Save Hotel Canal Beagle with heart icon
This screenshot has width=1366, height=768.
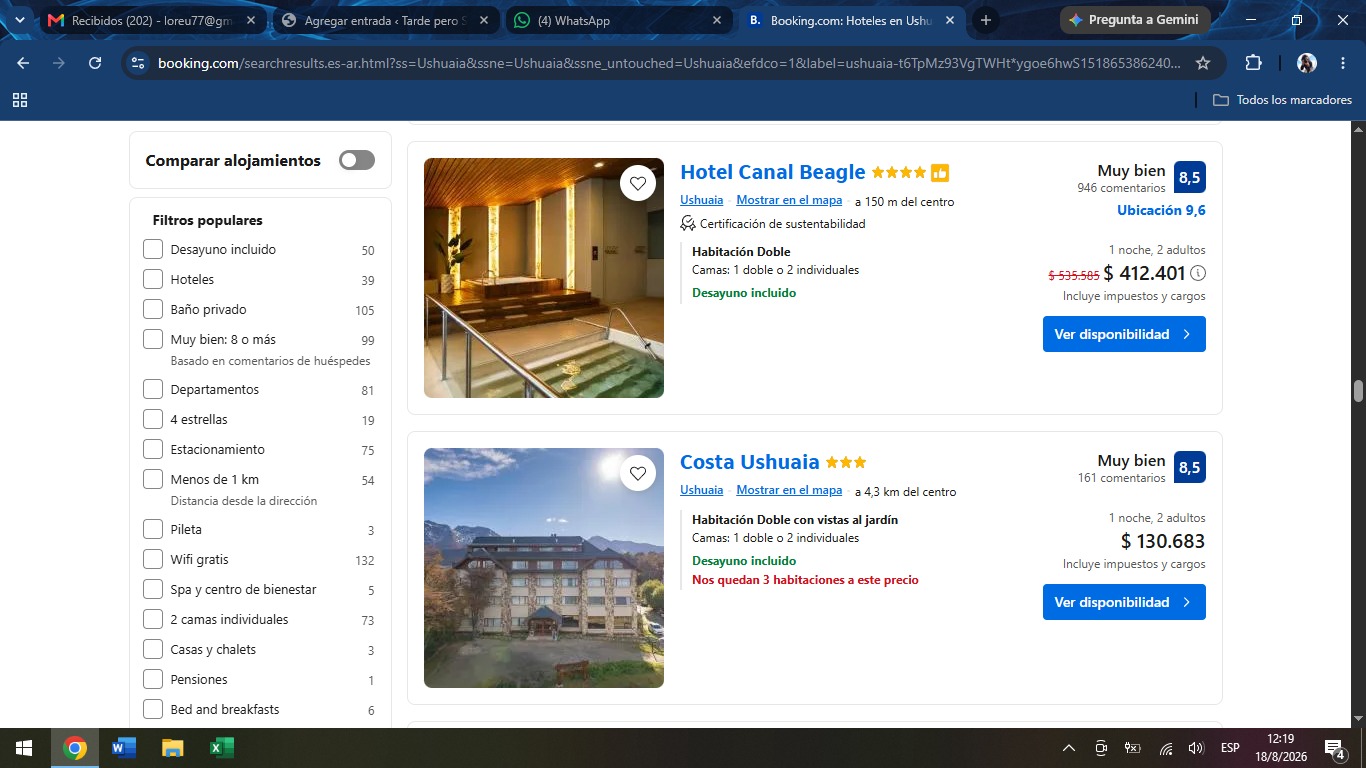coord(638,183)
